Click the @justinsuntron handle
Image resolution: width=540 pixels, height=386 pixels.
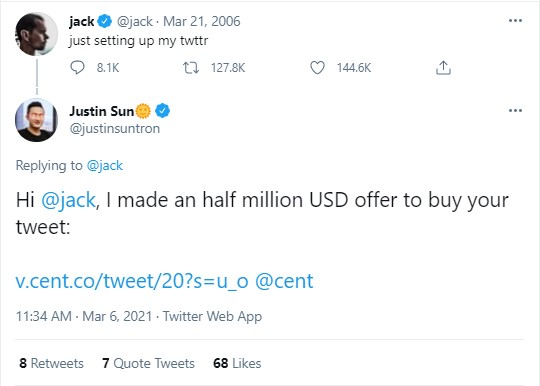115,128
